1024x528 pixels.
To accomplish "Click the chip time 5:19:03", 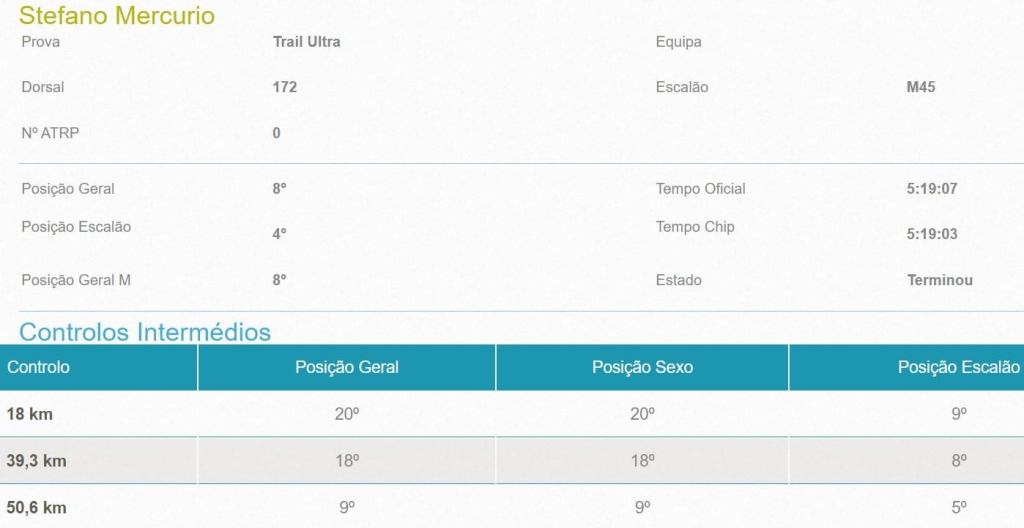I will (932, 234).
